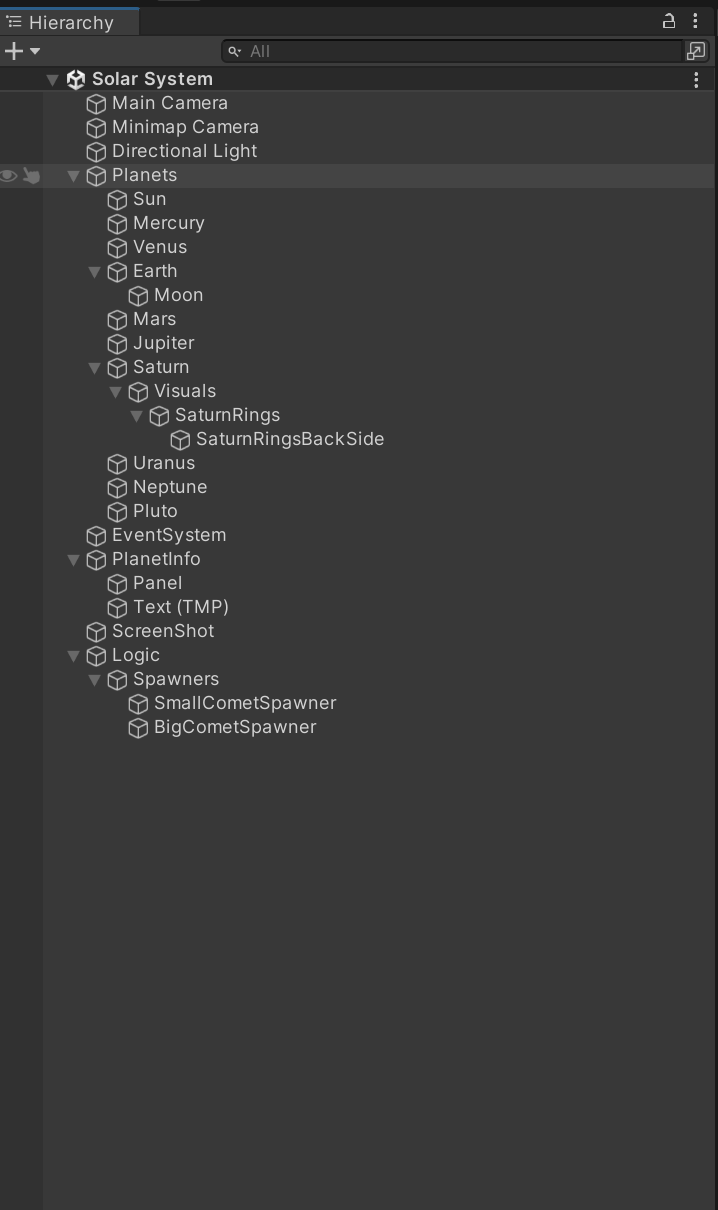Open the Solar System scene options menu

point(696,80)
